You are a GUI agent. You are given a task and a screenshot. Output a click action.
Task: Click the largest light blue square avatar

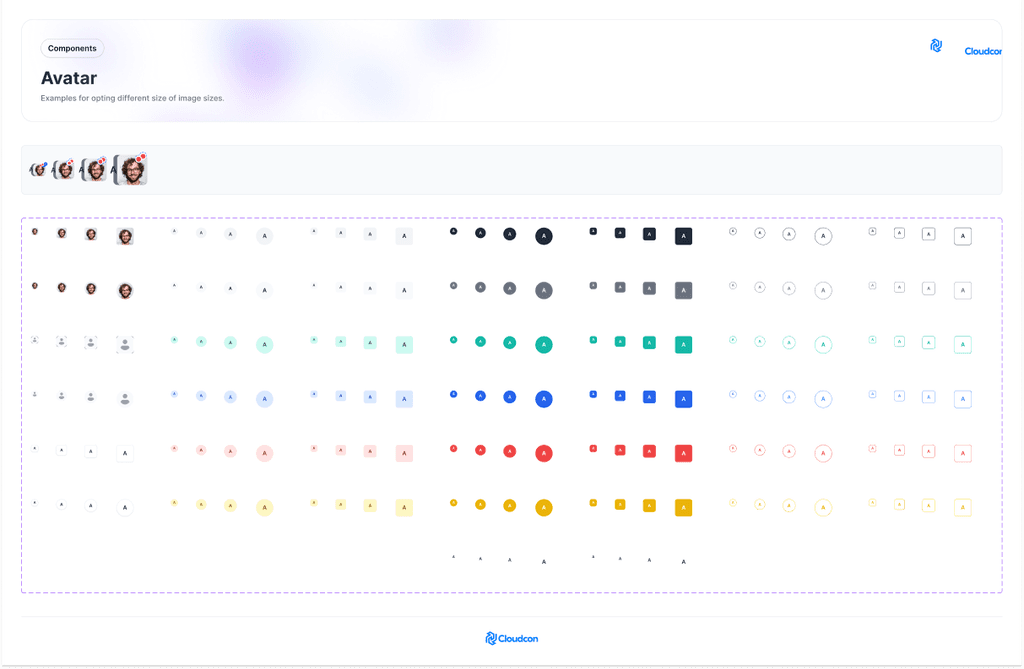[404, 399]
